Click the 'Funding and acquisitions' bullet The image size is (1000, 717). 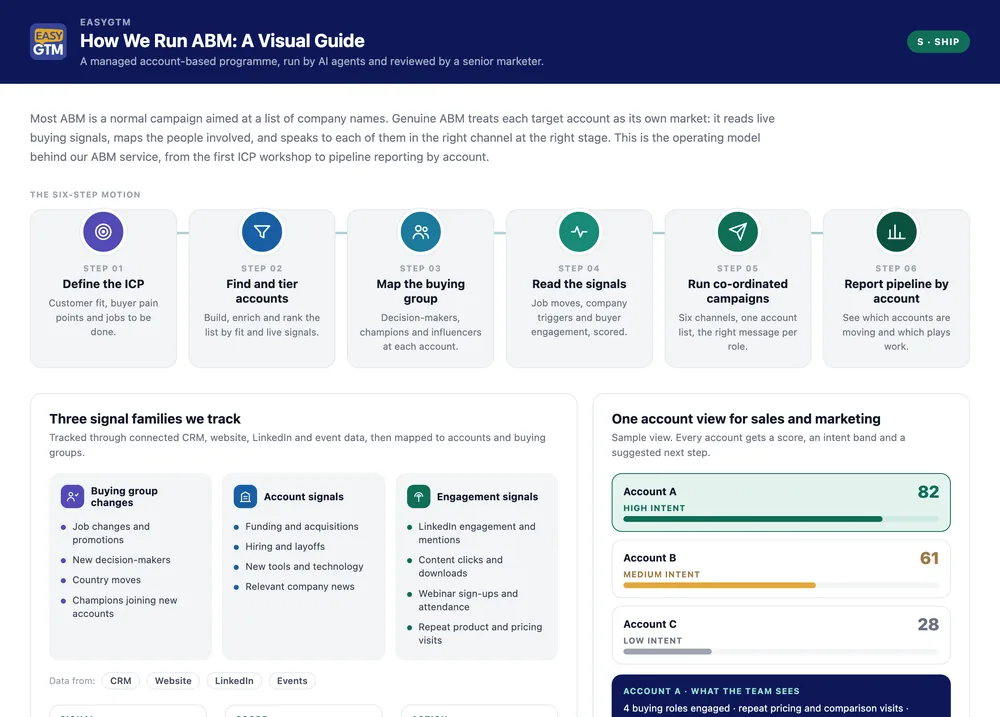(302, 526)
